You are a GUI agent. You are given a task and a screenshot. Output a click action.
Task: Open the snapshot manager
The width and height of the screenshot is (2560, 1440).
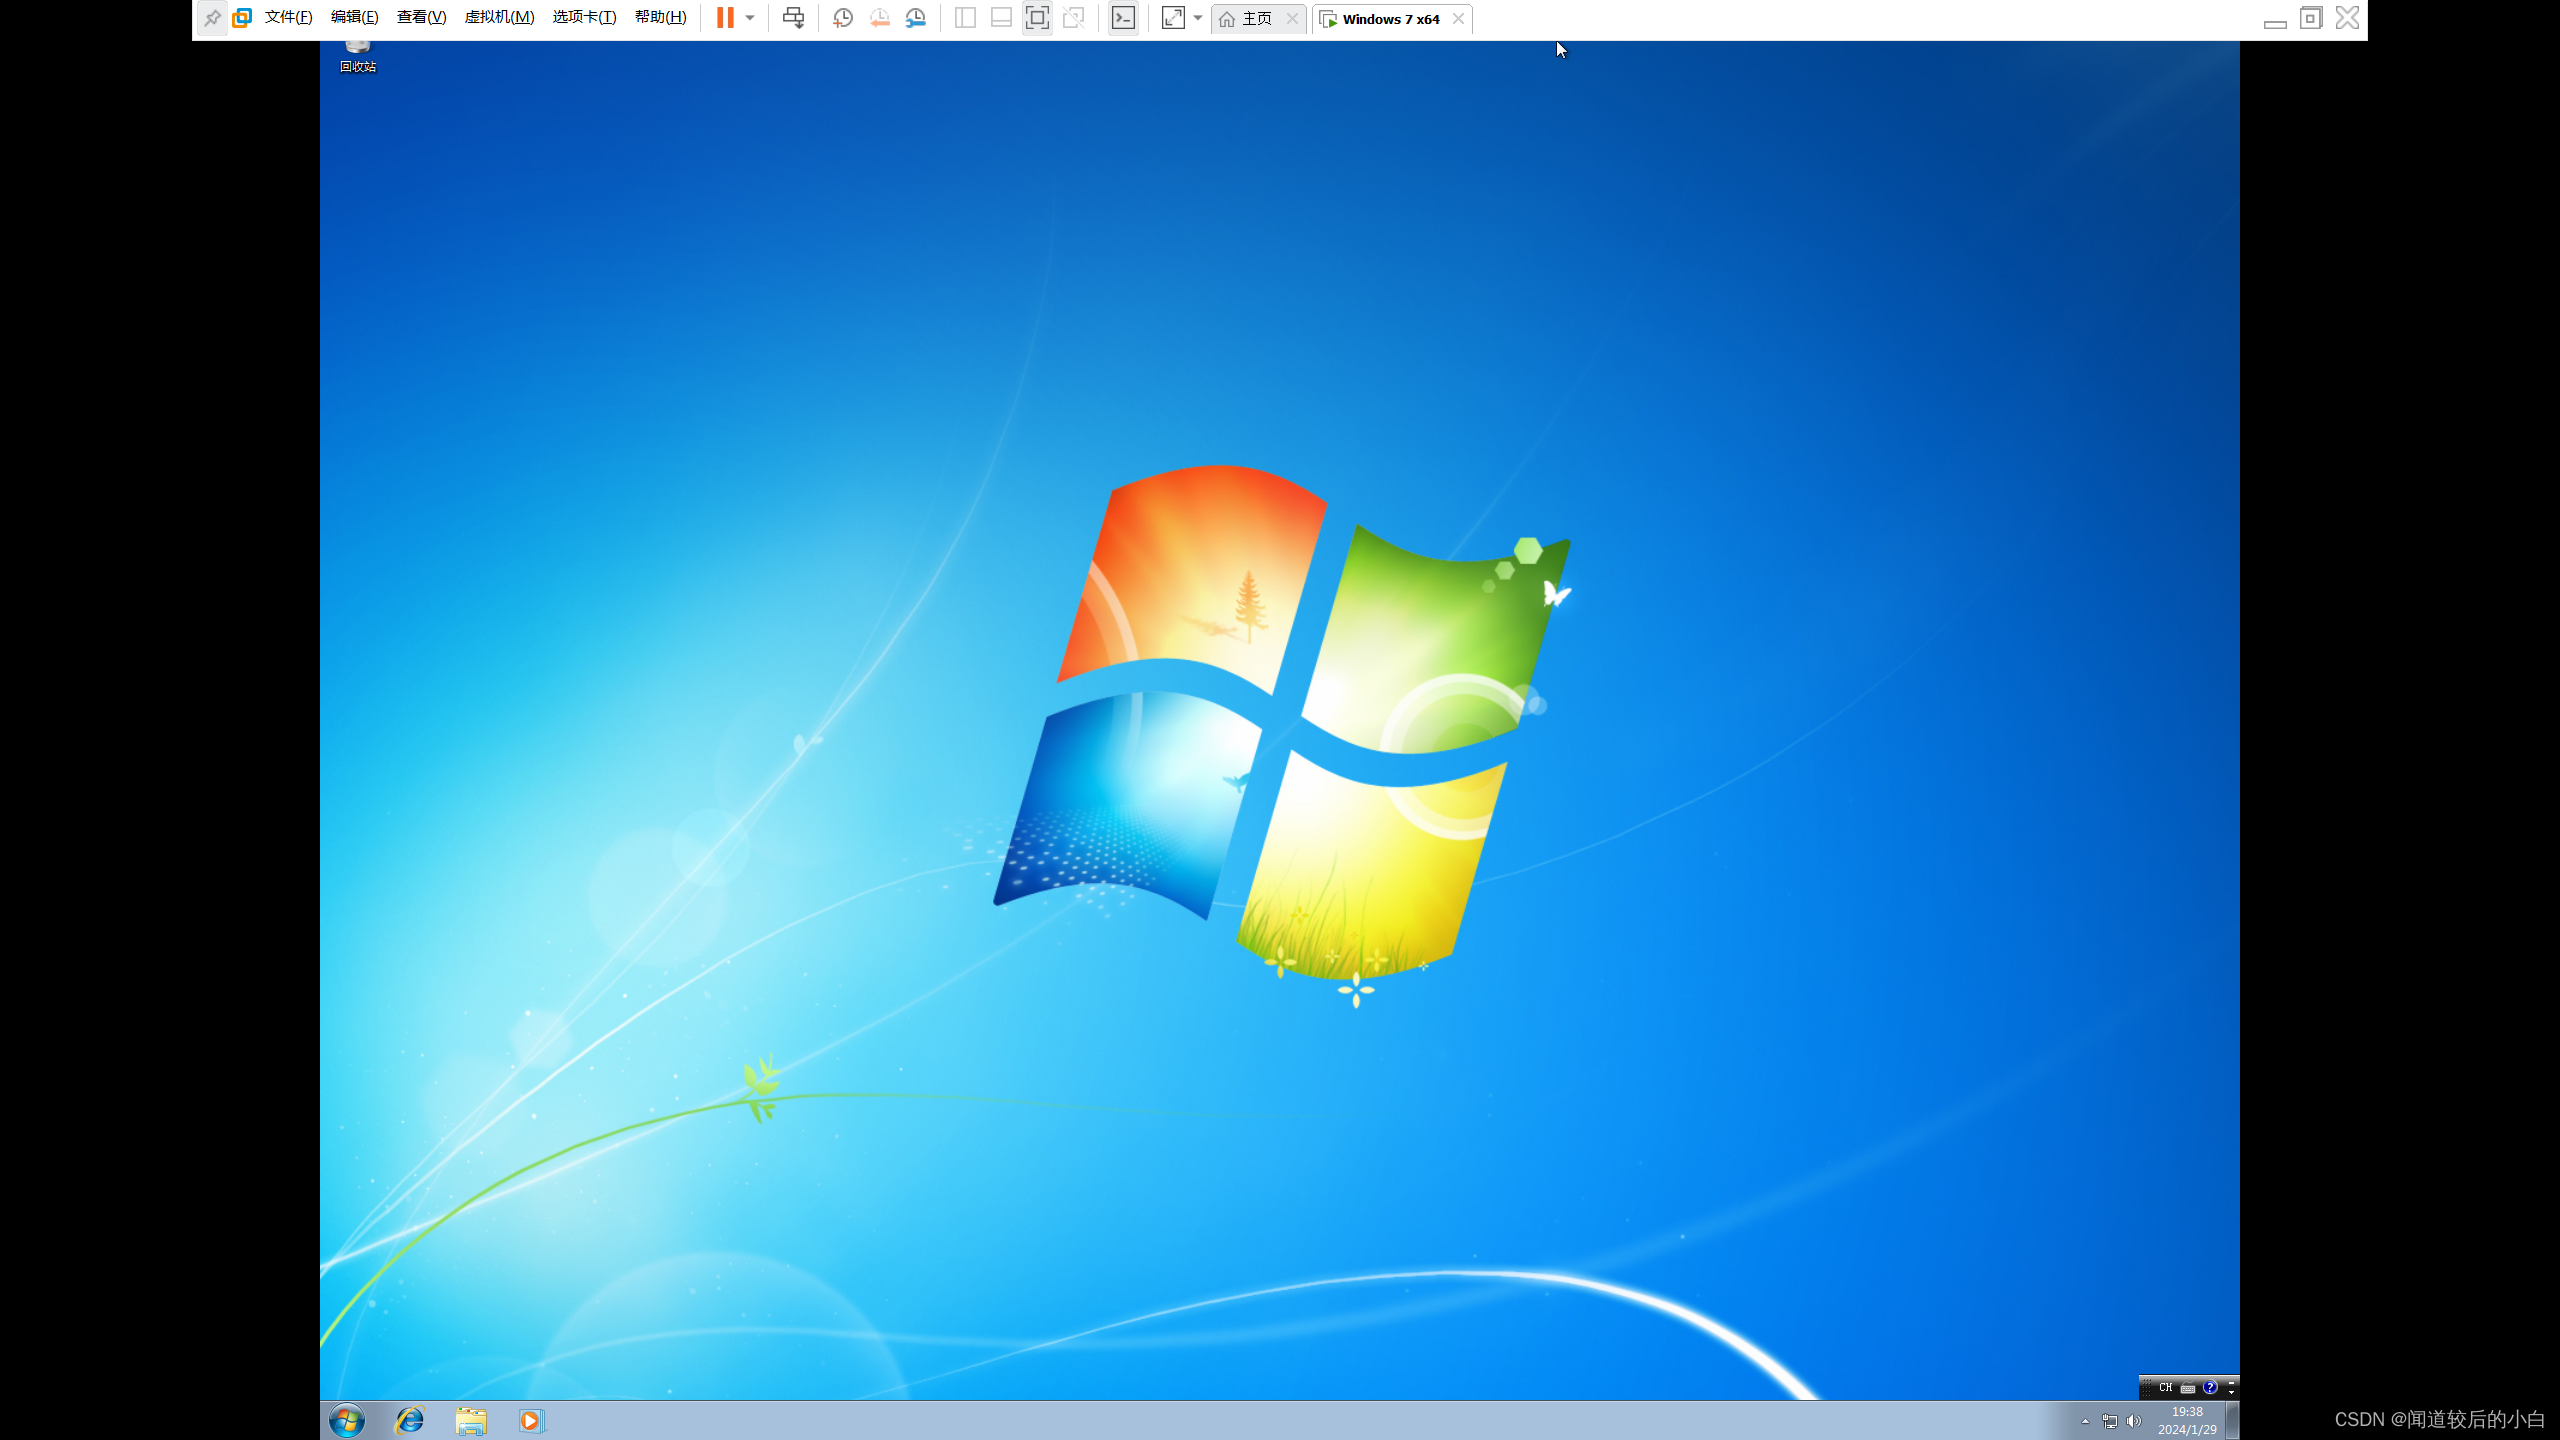(915, 17)
